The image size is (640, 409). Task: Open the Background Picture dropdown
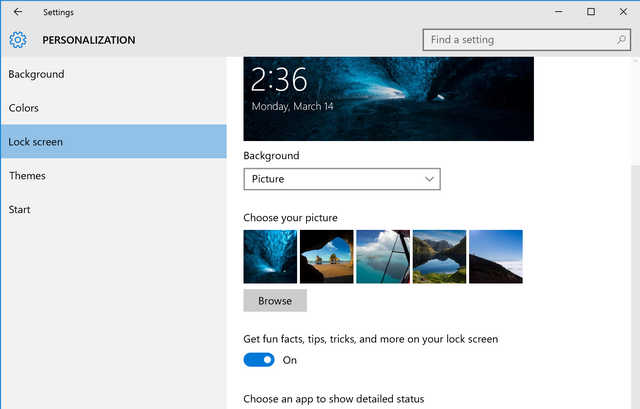pos(342,179)
